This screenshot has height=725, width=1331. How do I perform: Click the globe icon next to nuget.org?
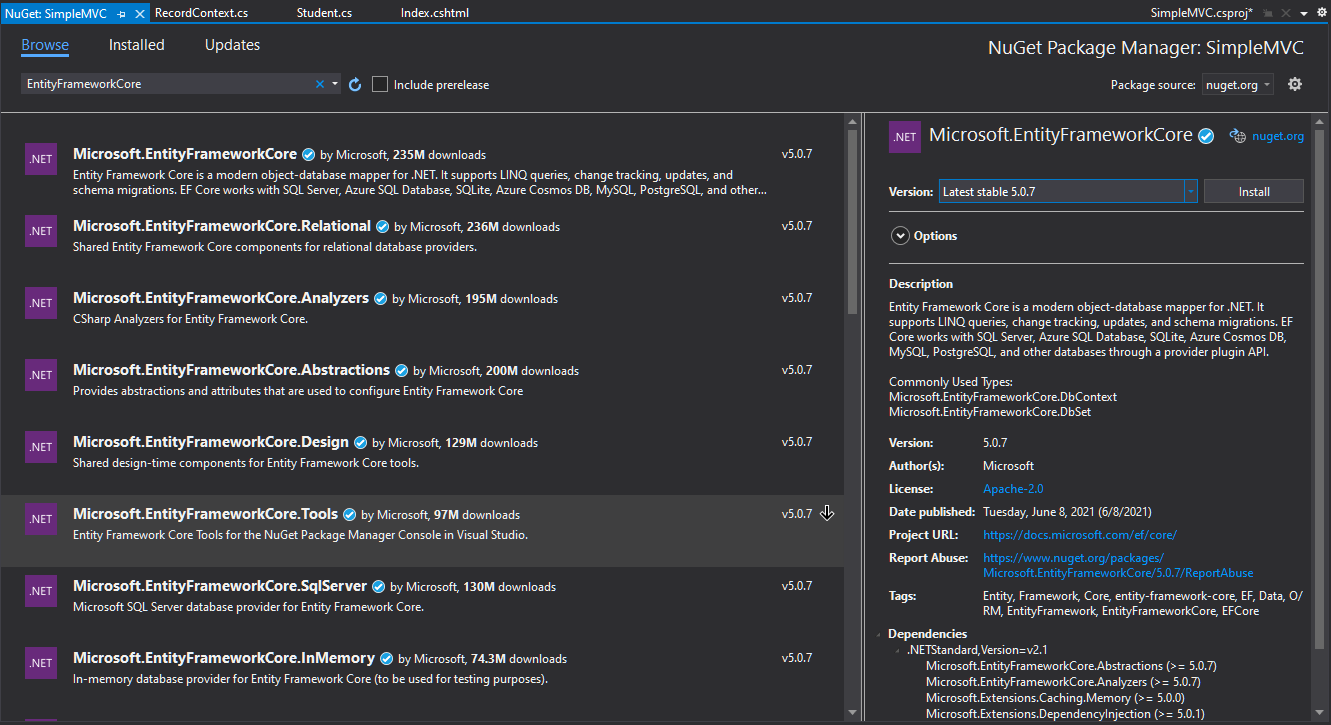pos(1238,136)
